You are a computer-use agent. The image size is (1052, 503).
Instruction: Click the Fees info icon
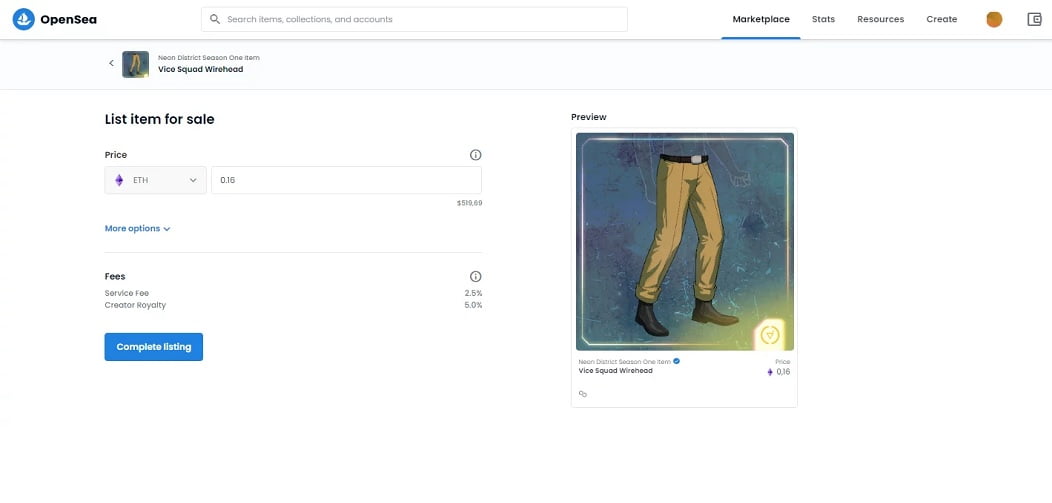(476, 276)
